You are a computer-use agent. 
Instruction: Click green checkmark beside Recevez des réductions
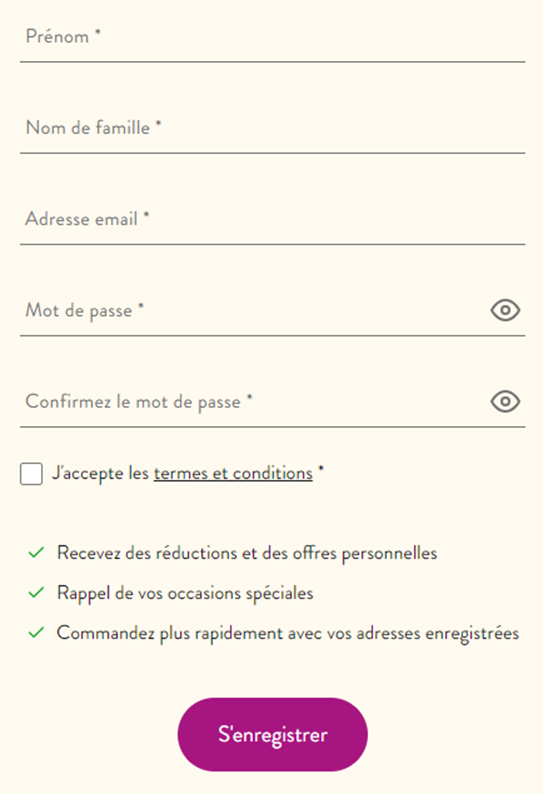36,552
